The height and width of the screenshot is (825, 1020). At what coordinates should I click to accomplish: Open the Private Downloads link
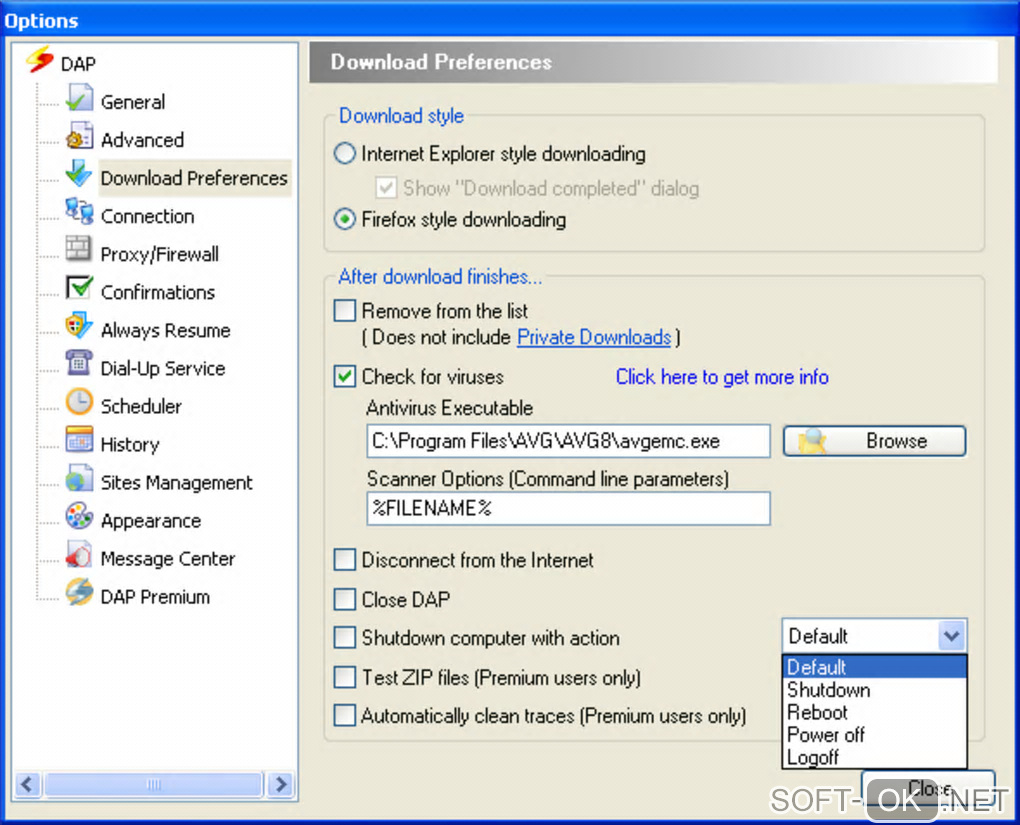(594, 337)
